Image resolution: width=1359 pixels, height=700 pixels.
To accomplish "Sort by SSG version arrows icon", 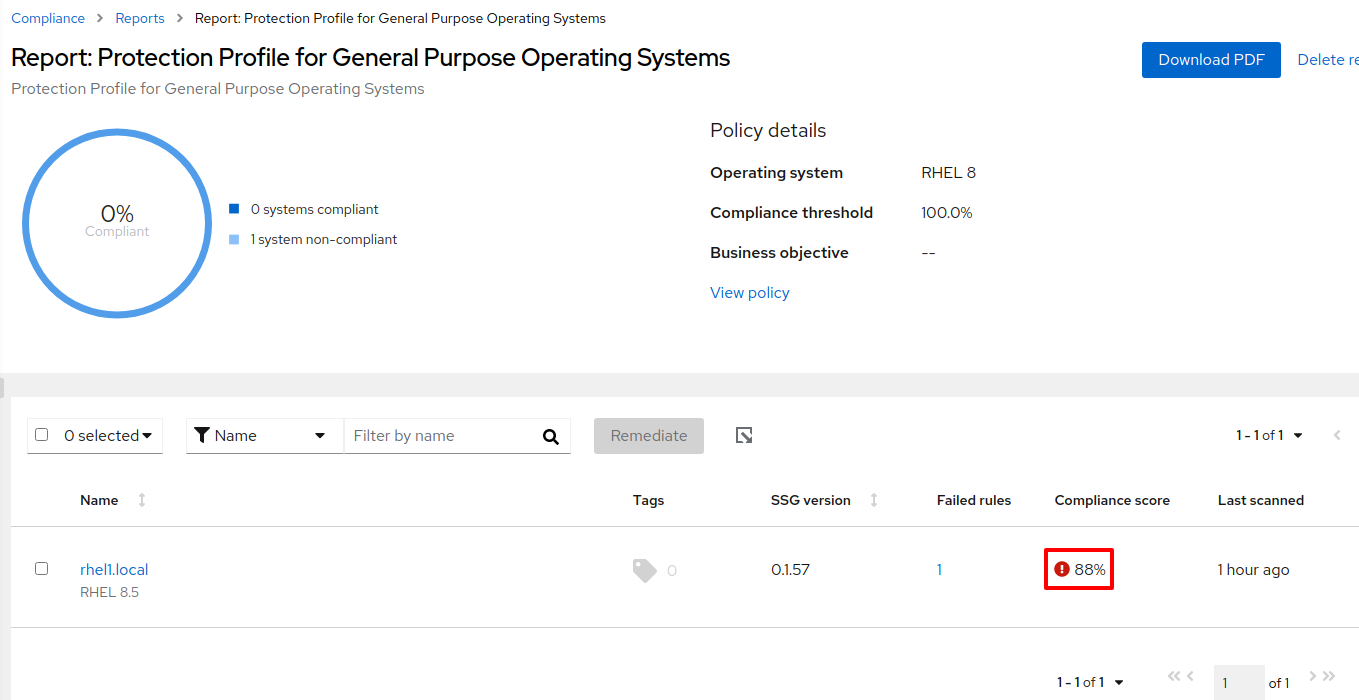I will coord(874,500).
